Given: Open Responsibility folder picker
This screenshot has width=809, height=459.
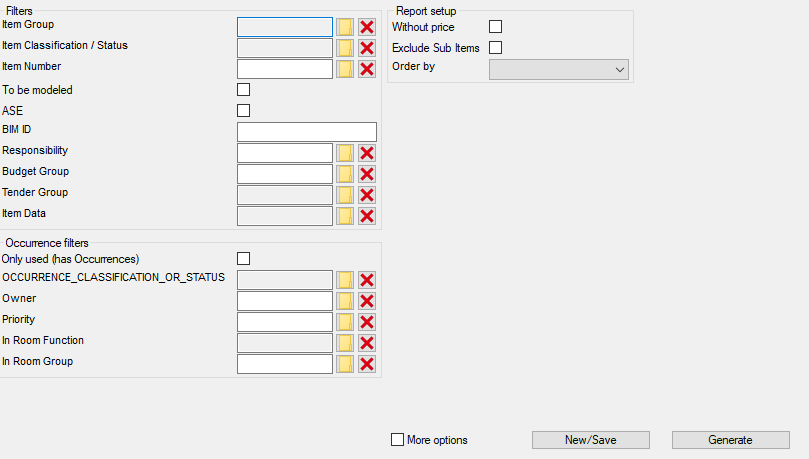Looking at the screenshot, I should click(345, 153).
